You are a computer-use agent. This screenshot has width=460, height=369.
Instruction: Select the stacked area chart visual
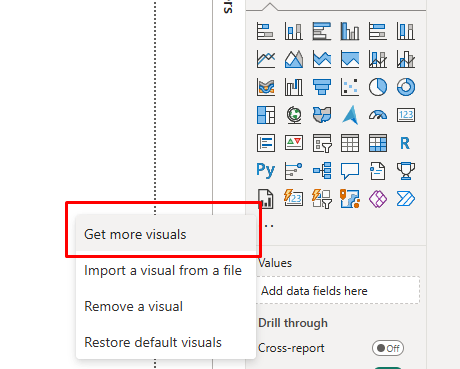coord(322,59)
